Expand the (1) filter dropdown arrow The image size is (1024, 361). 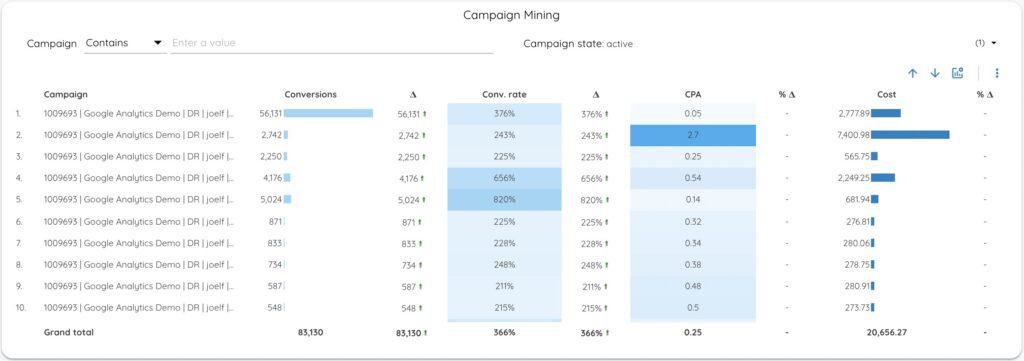[994, 43]
